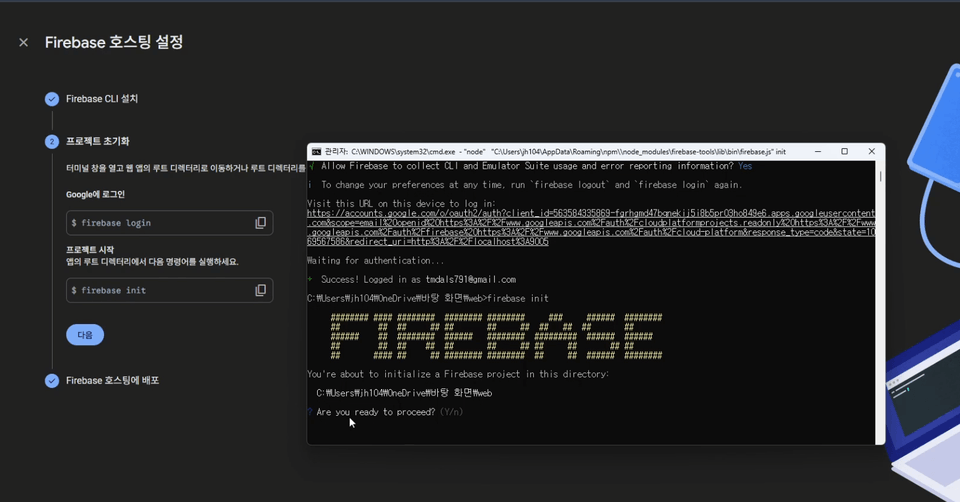Close the command prompt window
Viewport: 960px width, 502px height.
coord(872,151)
